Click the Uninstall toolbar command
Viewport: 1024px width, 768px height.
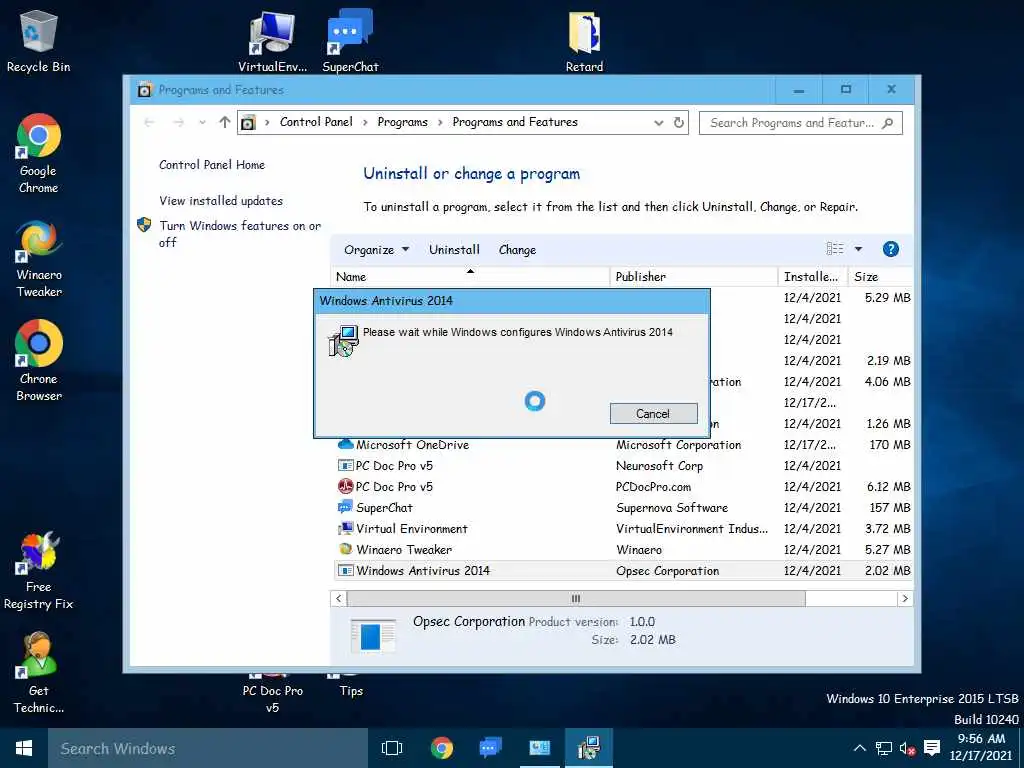[454, 249]
